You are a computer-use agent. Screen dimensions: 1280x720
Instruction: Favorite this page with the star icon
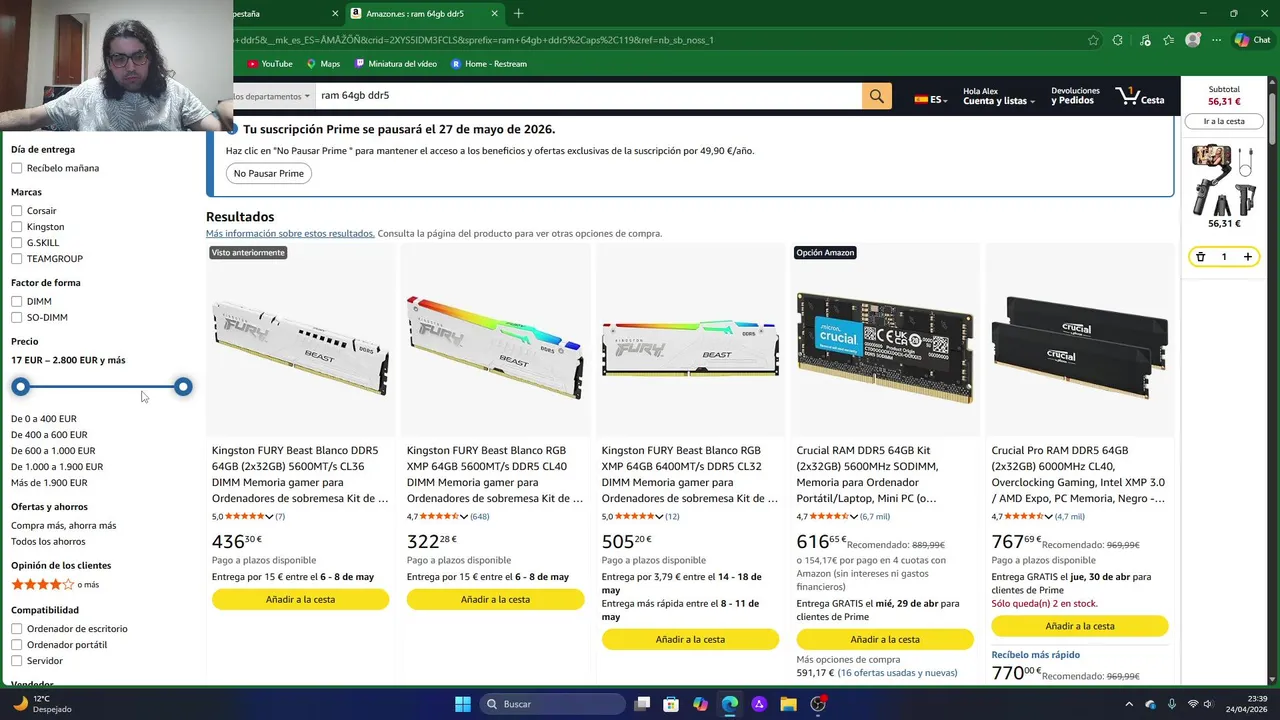tap(1093, 40)
